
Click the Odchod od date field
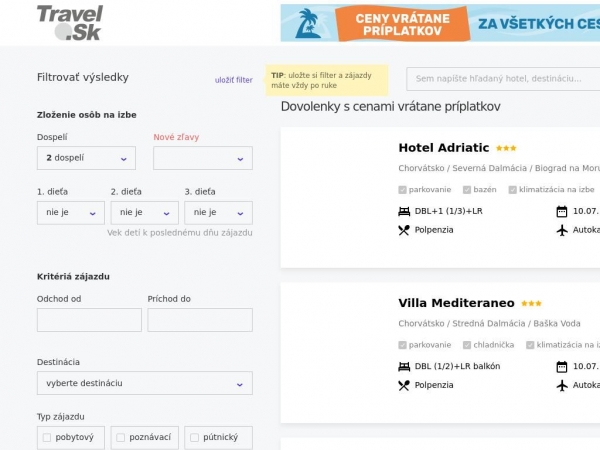[89, 320]
